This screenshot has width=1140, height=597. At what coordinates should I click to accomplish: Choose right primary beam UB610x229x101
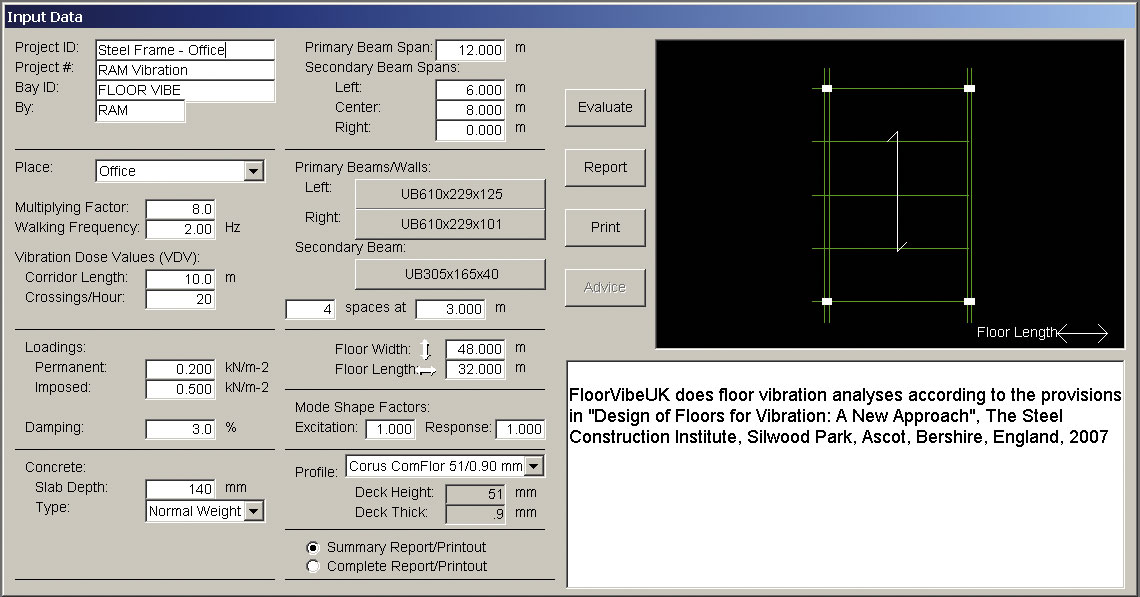pyautogui.click(x=450, y=224)
